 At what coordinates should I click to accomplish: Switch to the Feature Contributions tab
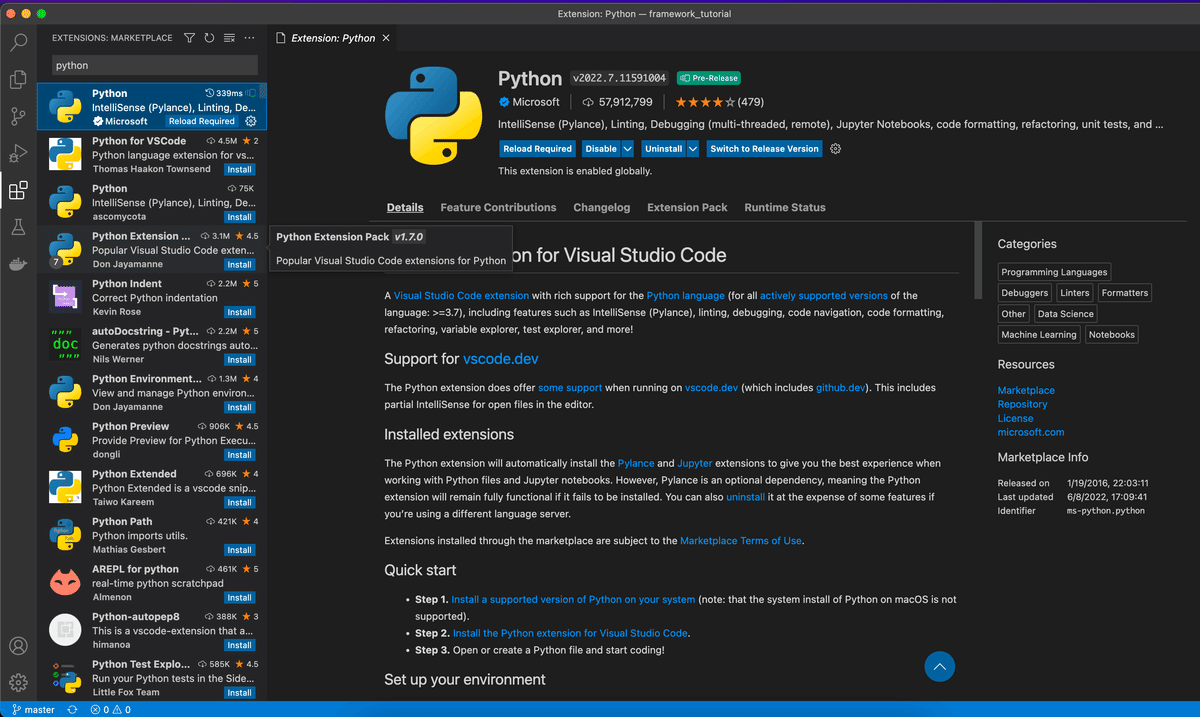tap(498, 207)
